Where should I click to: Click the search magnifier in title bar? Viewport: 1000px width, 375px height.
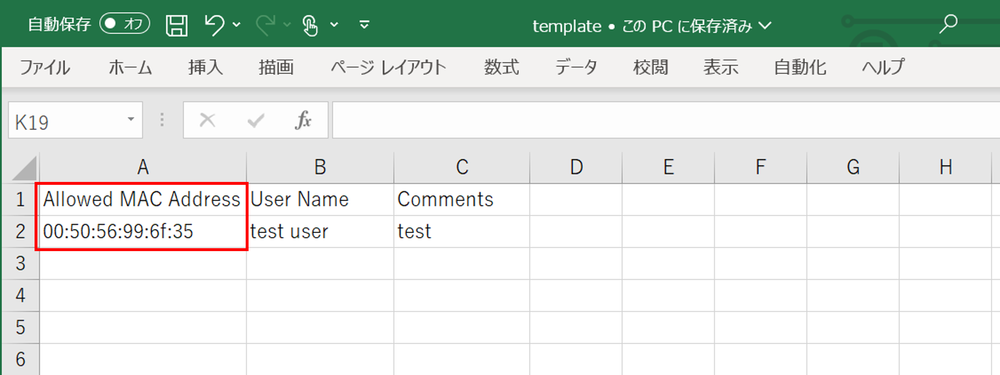(949, 25)
